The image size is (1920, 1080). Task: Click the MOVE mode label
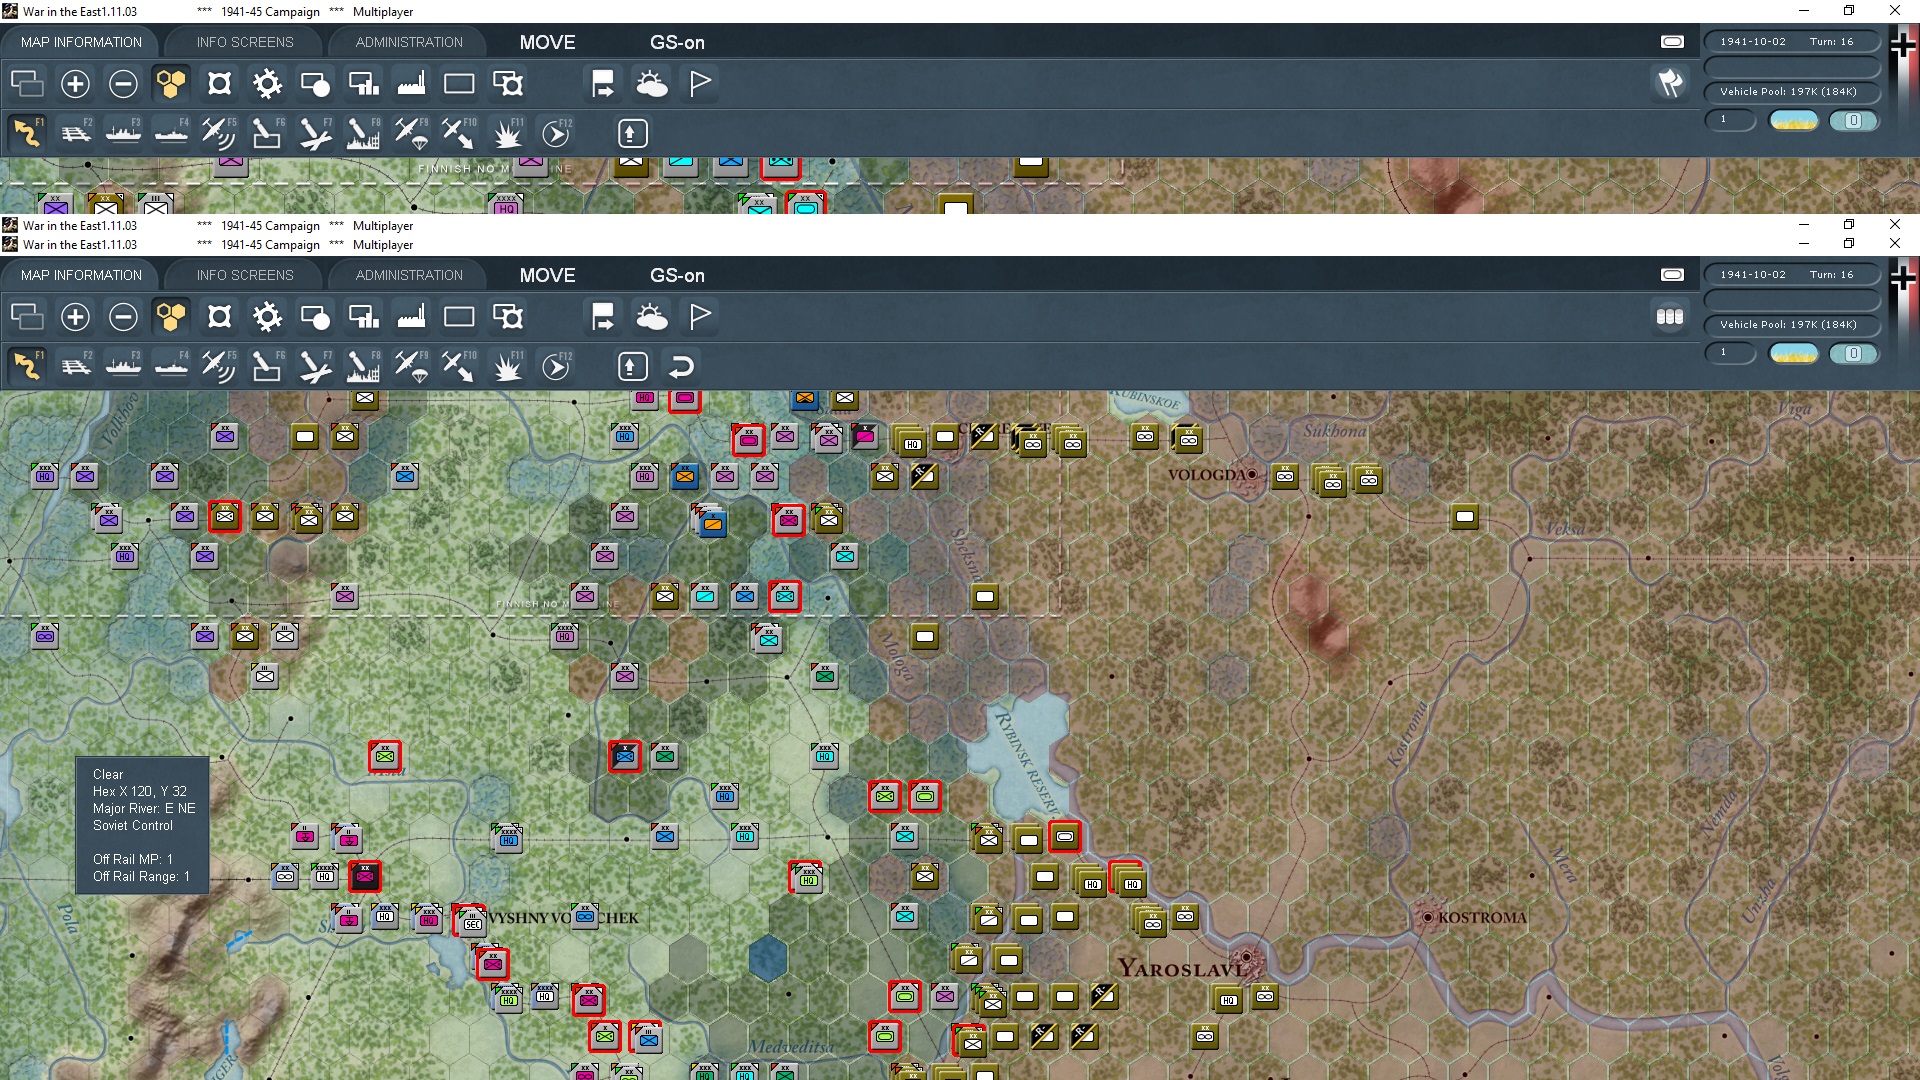pos(546,275)
